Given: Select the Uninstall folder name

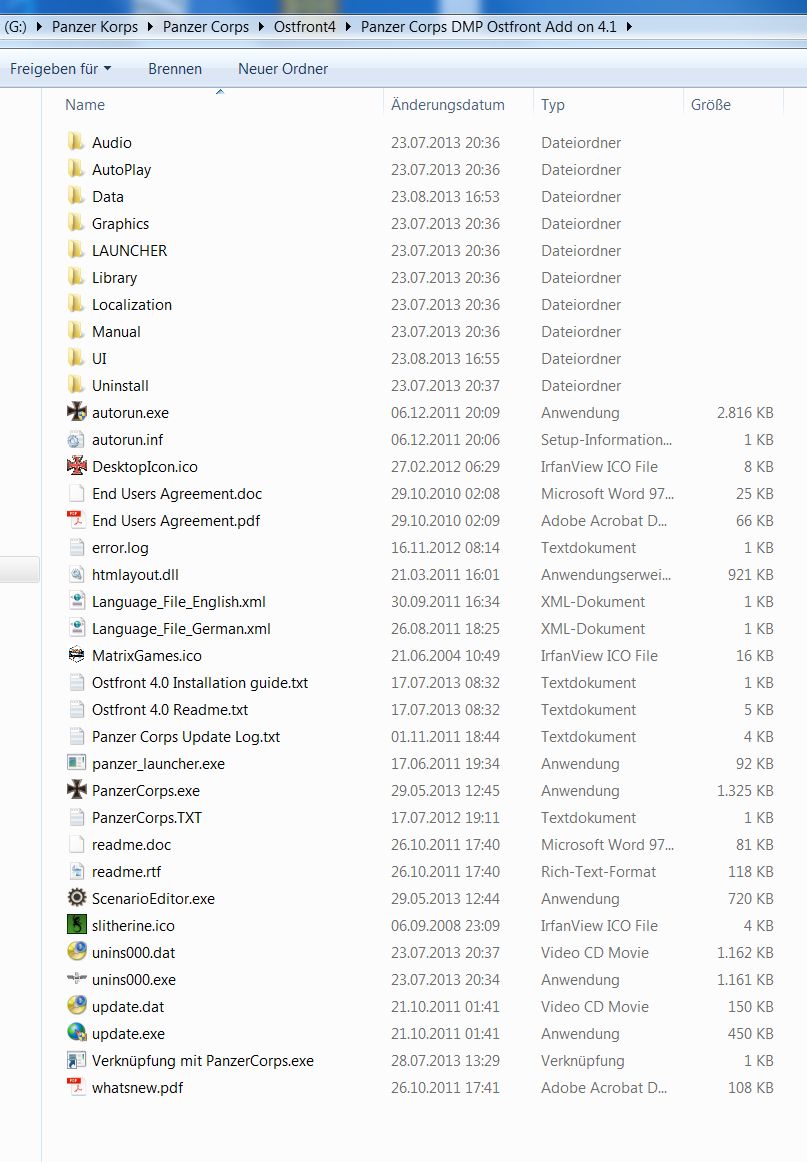Looking at the screenshot, I should (120, 385).
